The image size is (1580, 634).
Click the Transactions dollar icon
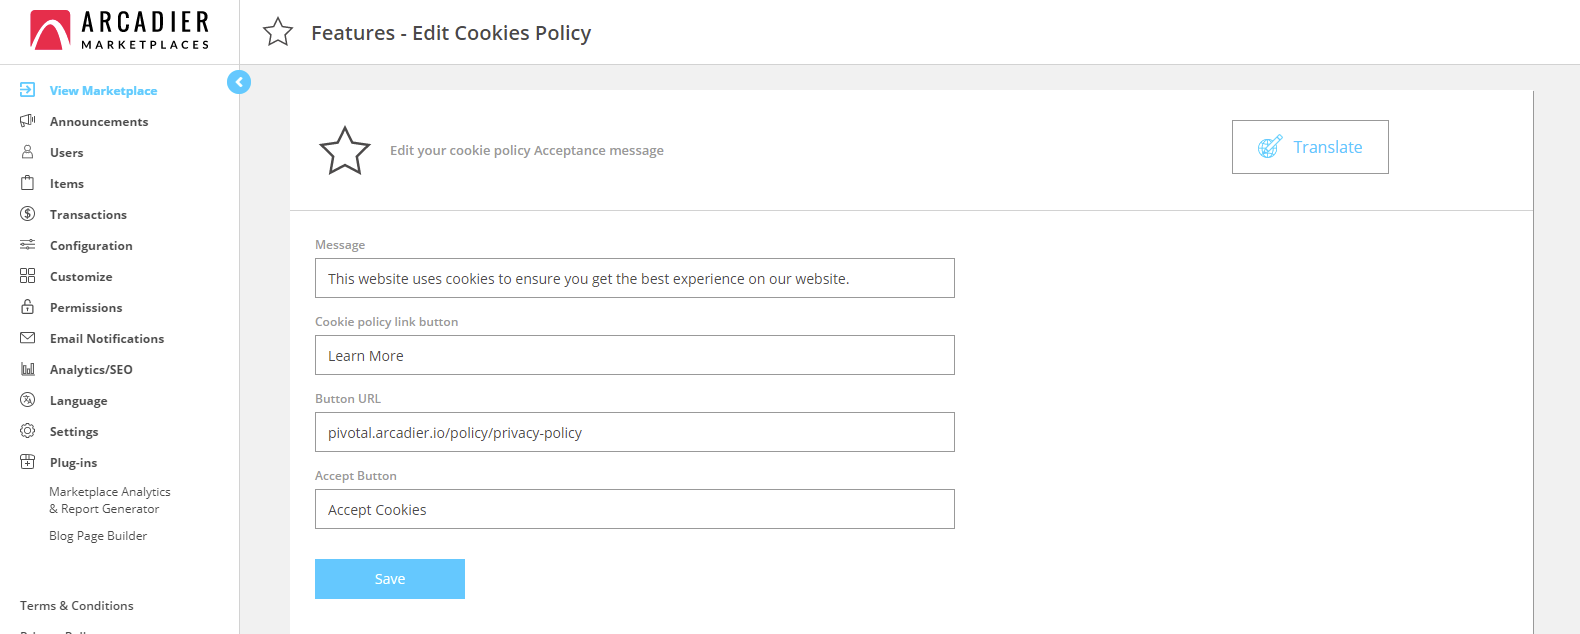27,214
